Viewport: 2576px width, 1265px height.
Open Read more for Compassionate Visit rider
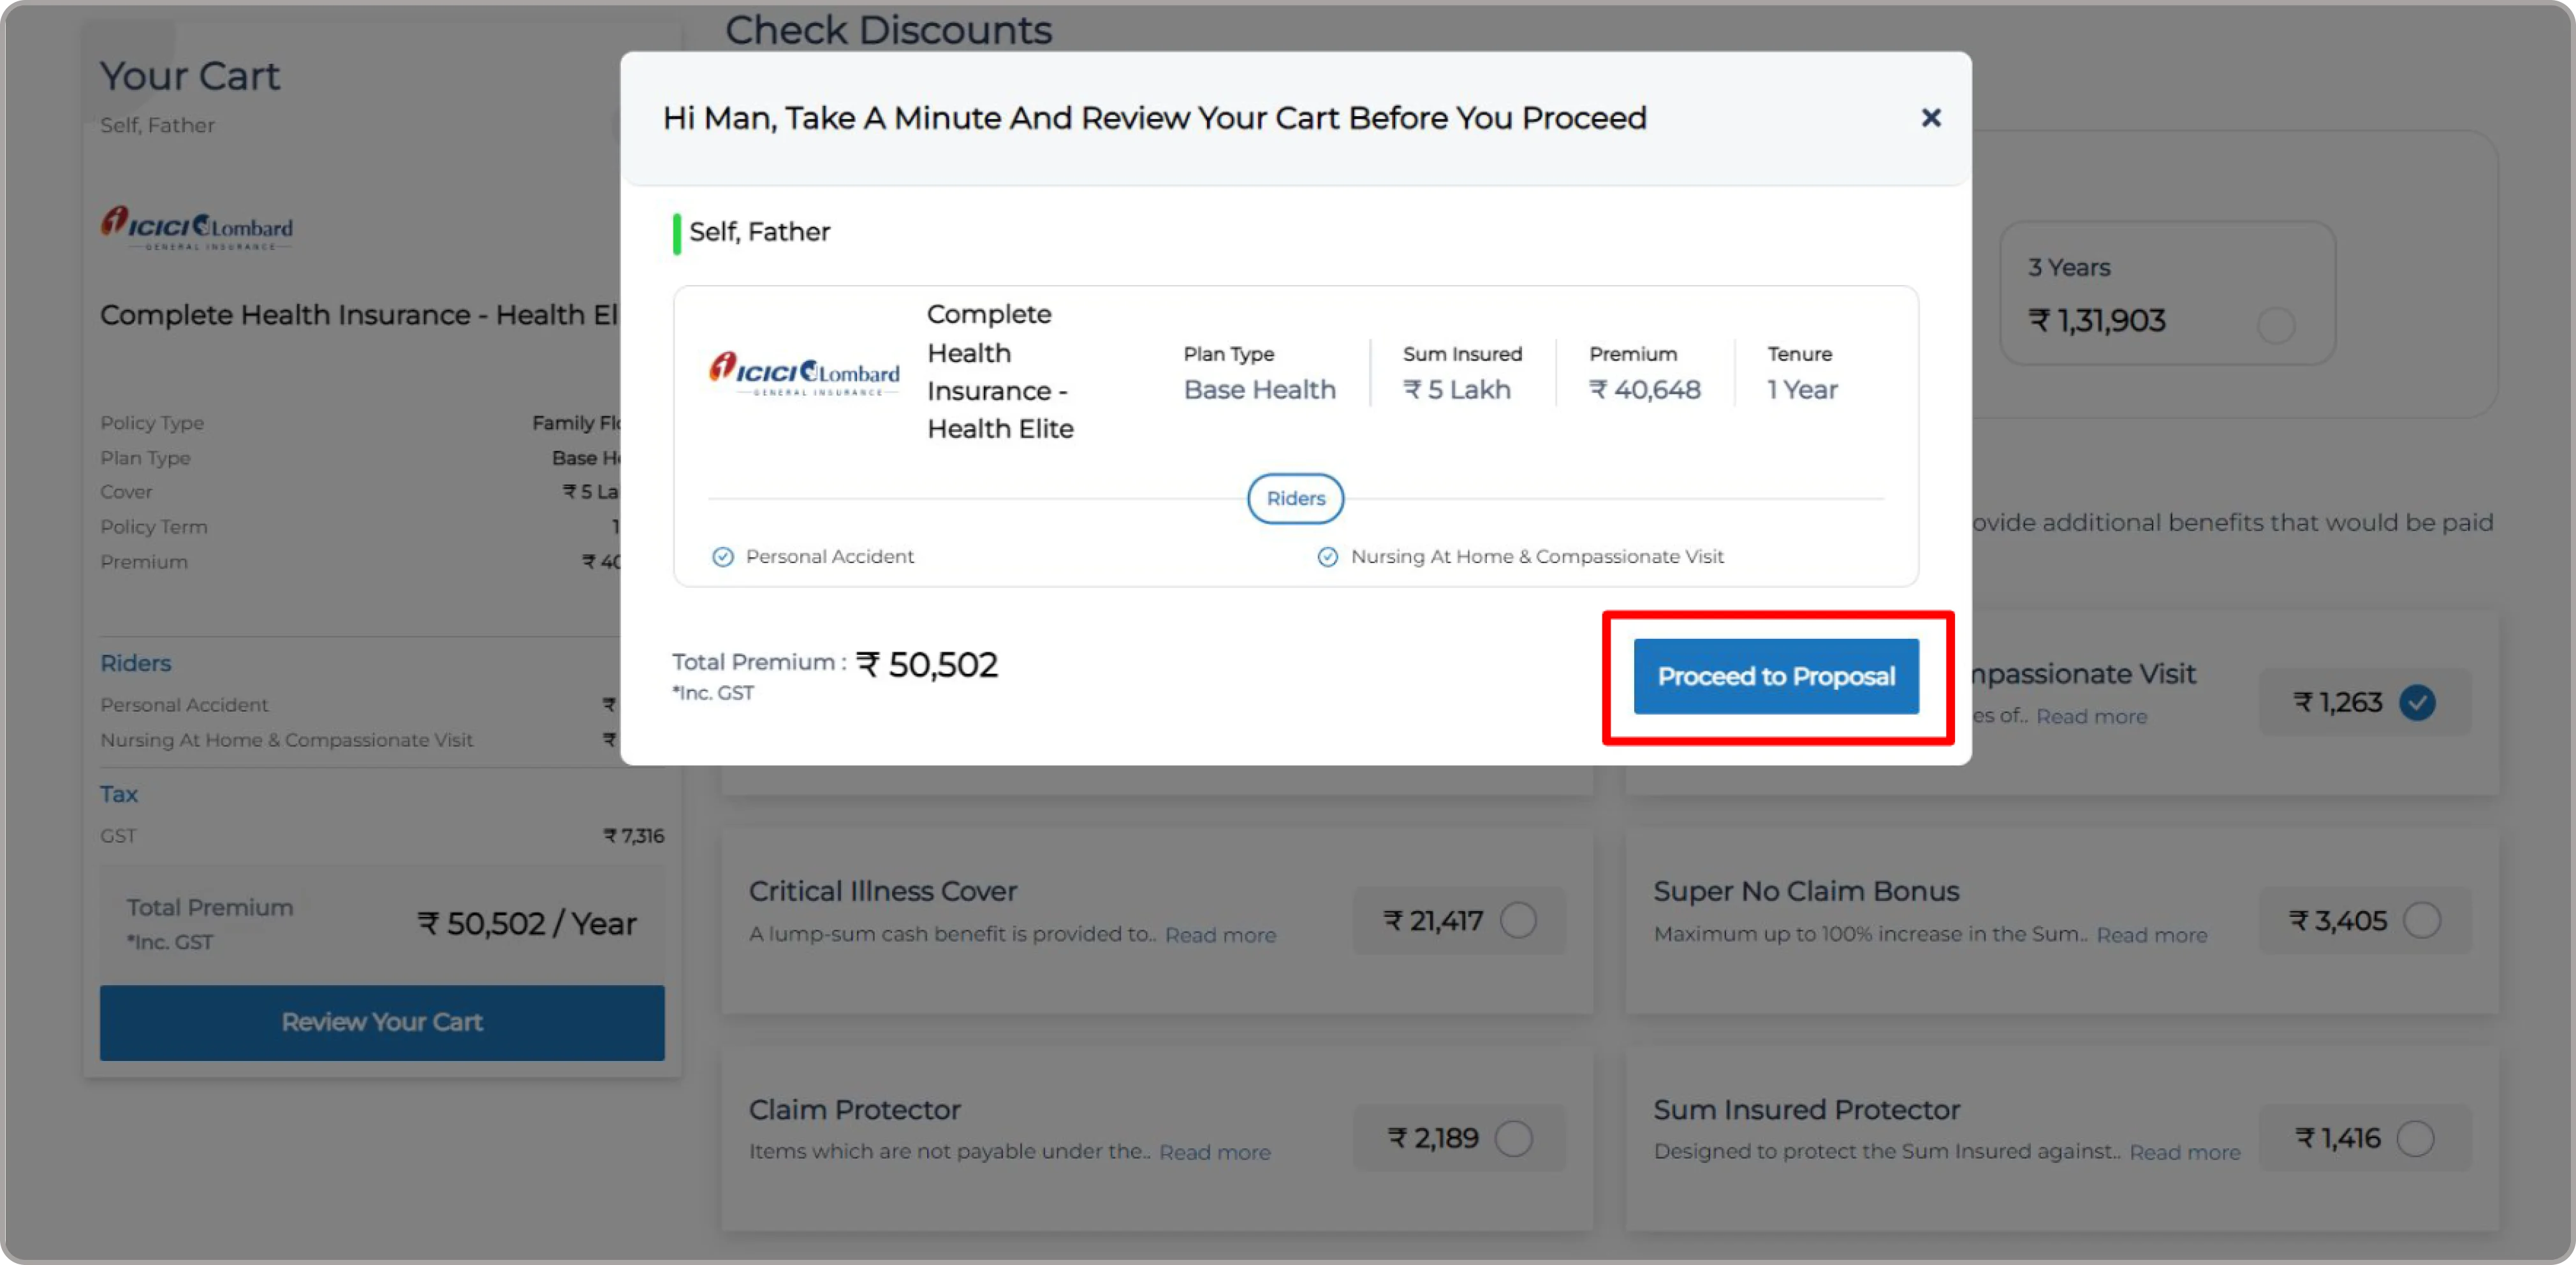click(2091, 717)
